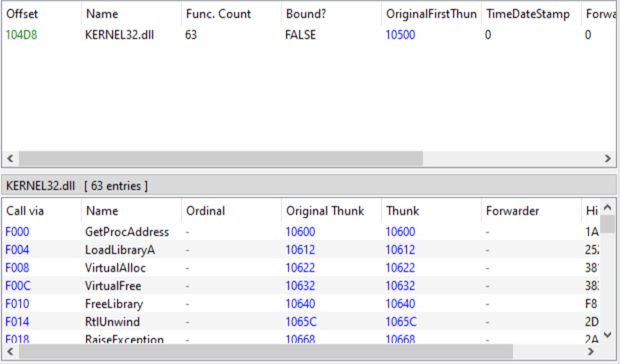Click Thunk column value 10632
Screen dimensions: 620x364
coord(400,286)
